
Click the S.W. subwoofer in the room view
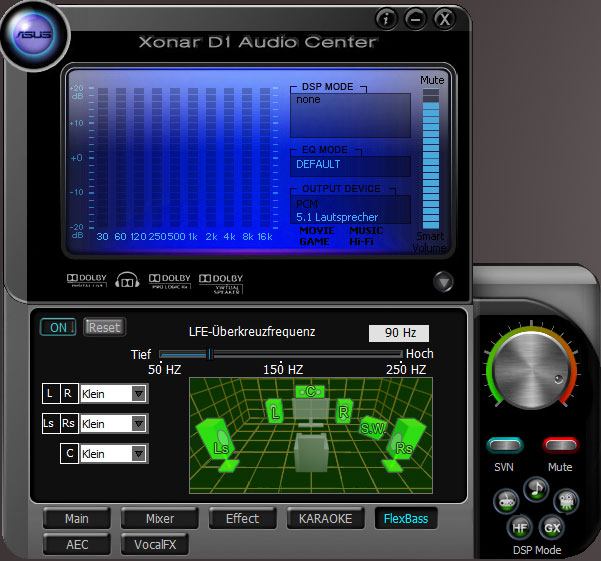(x=373, y=428)
